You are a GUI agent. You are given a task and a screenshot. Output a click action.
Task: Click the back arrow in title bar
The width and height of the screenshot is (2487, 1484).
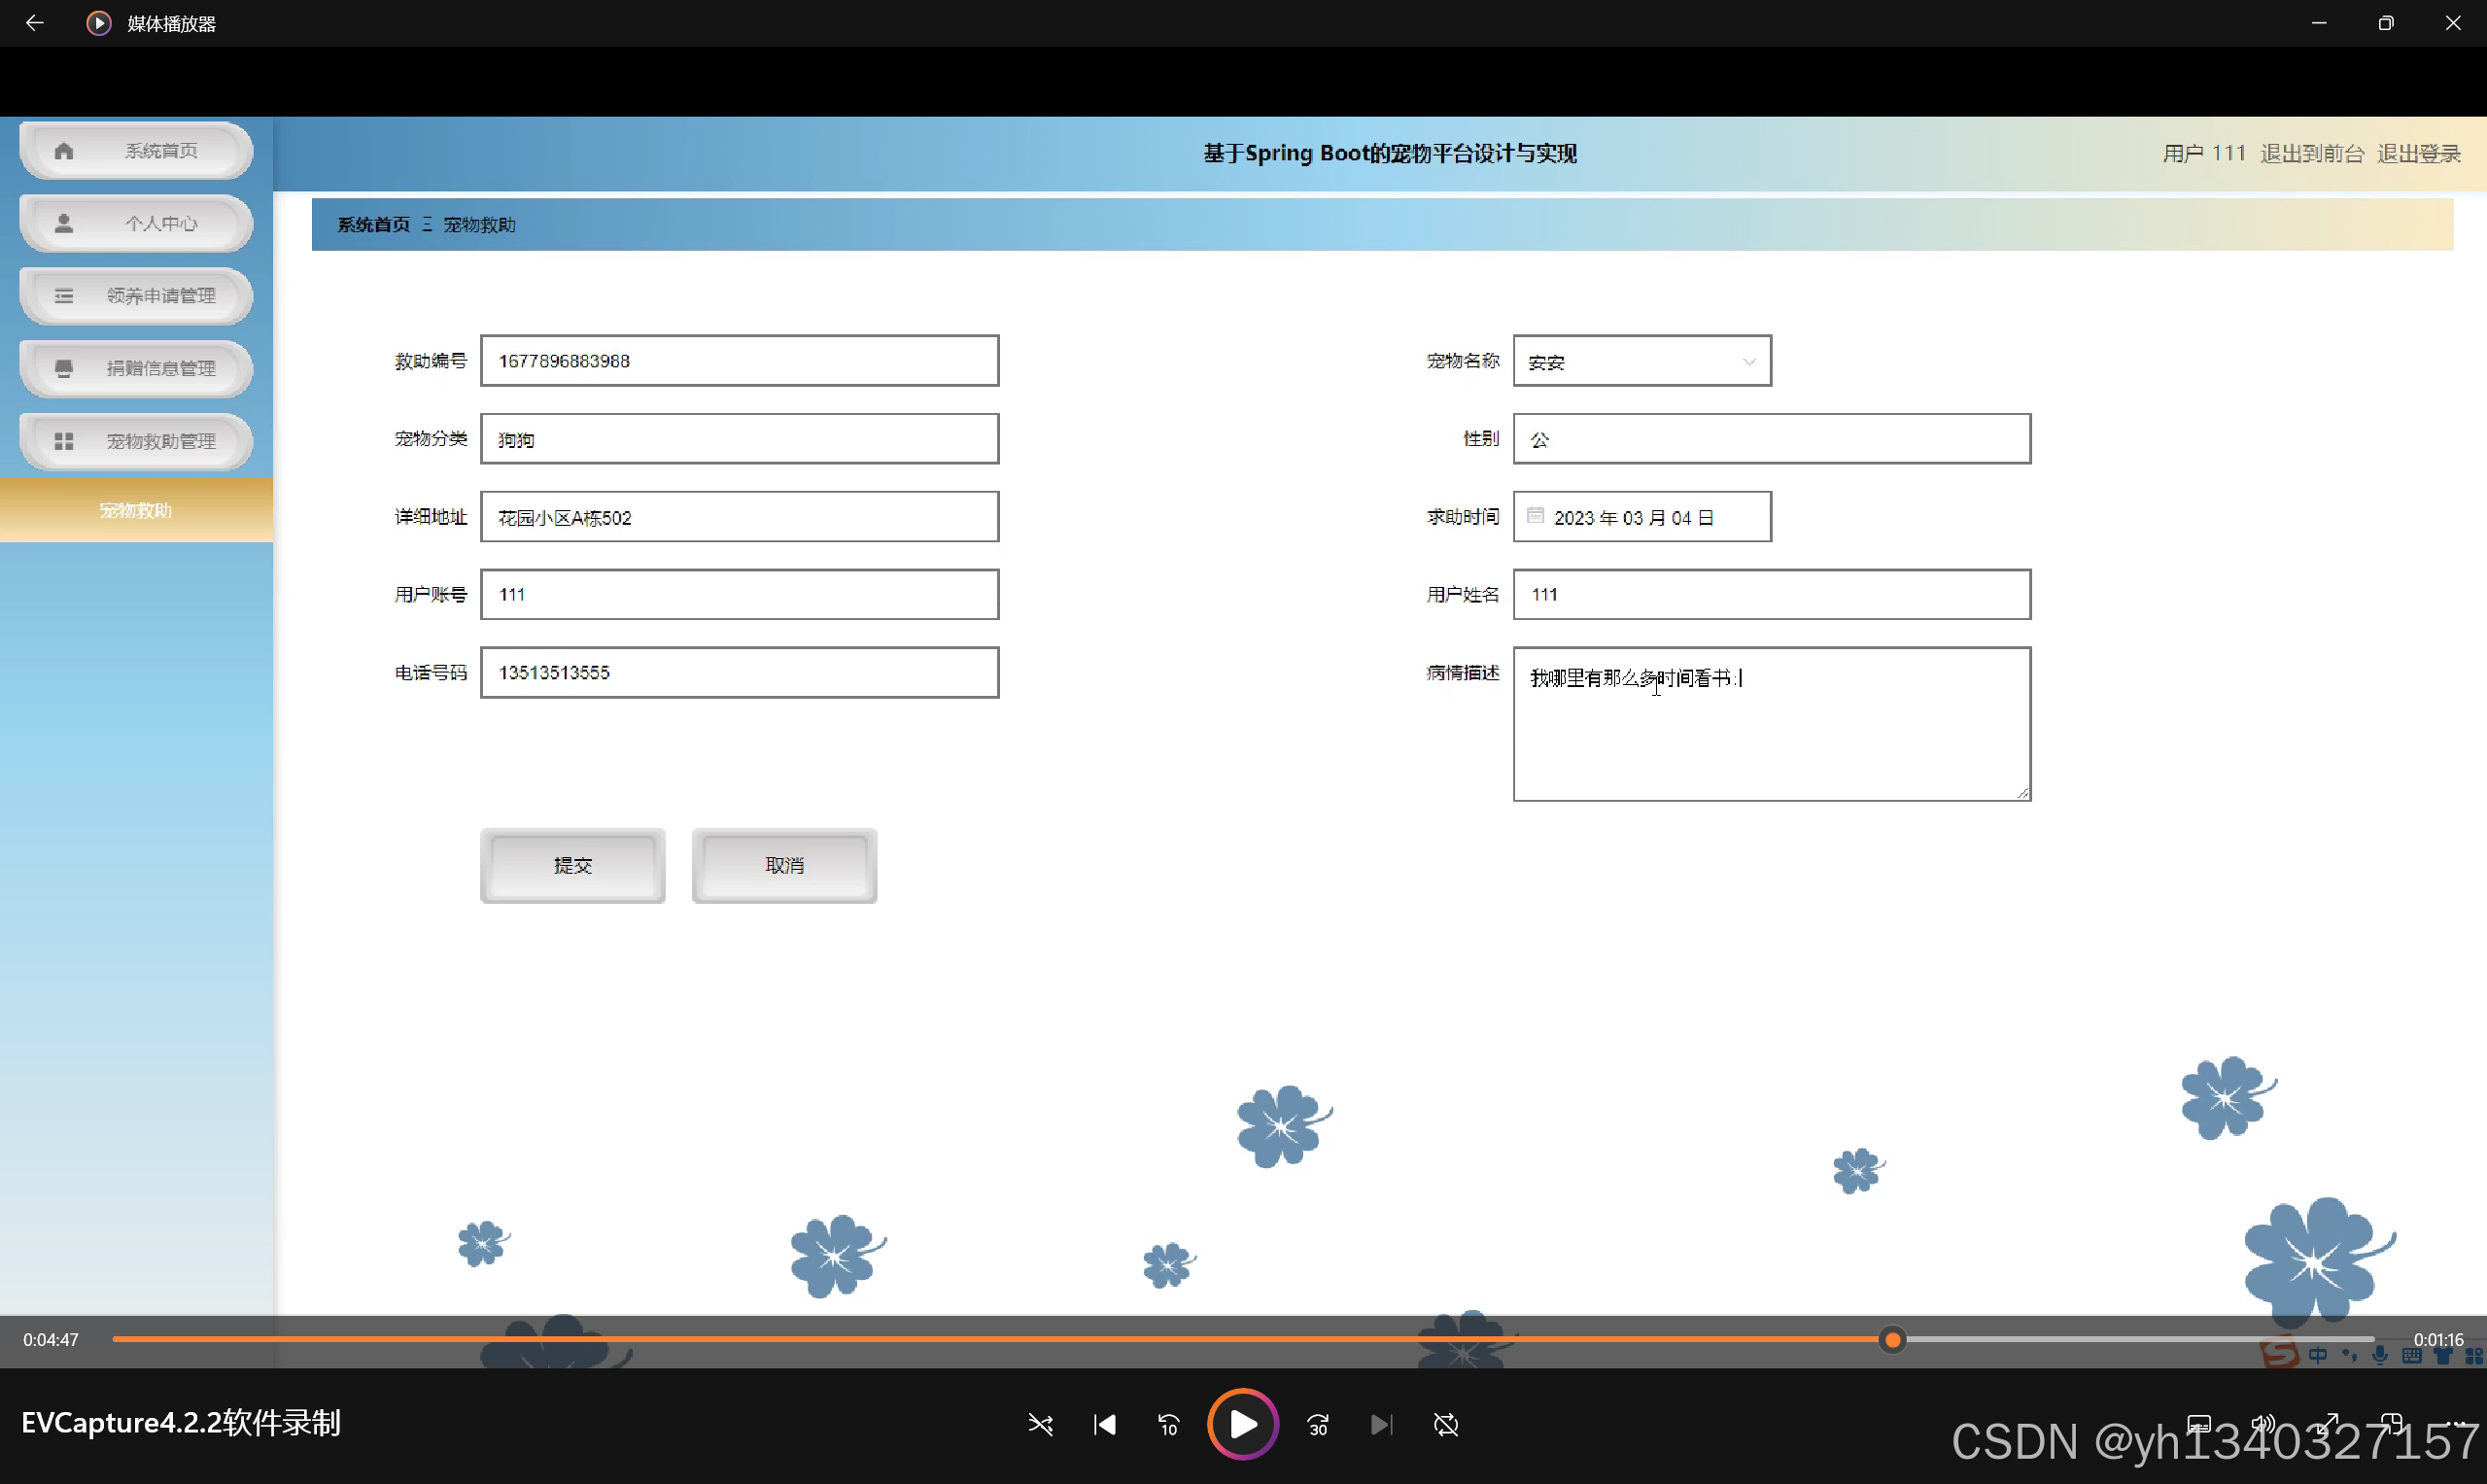click(x=35, y=23)
